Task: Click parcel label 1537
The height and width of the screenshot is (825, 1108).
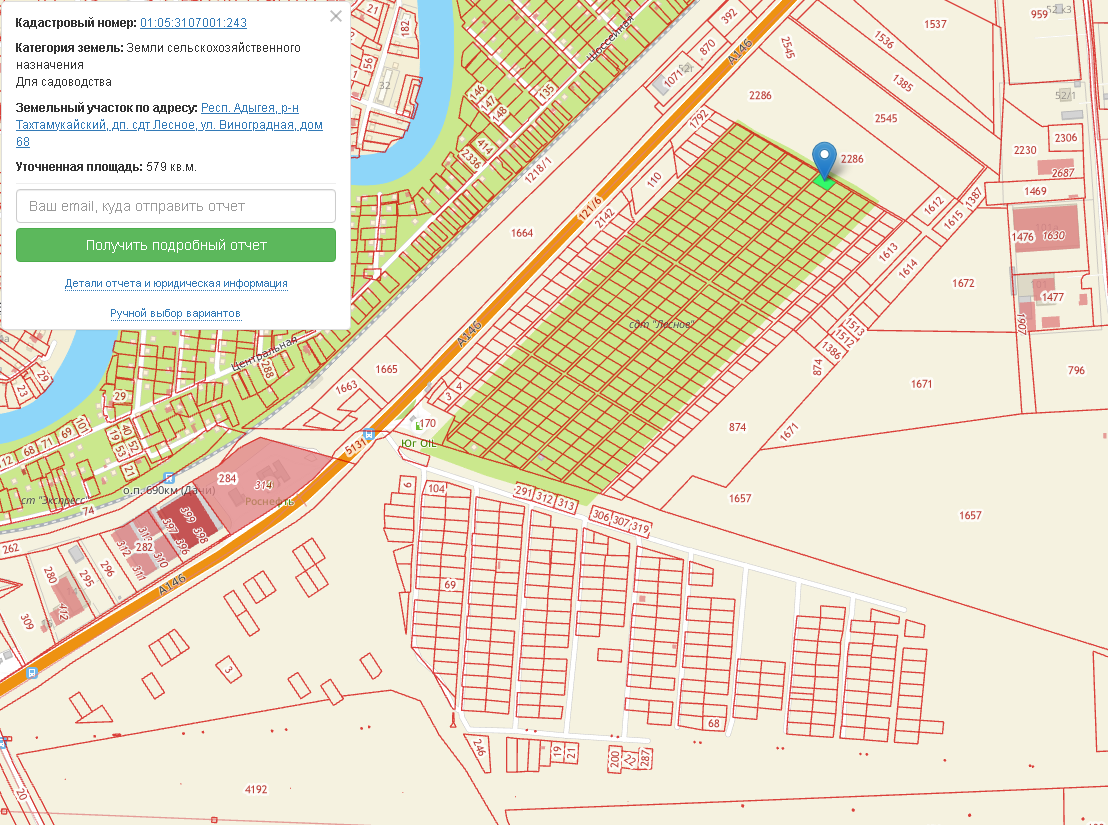Action: 935,24
